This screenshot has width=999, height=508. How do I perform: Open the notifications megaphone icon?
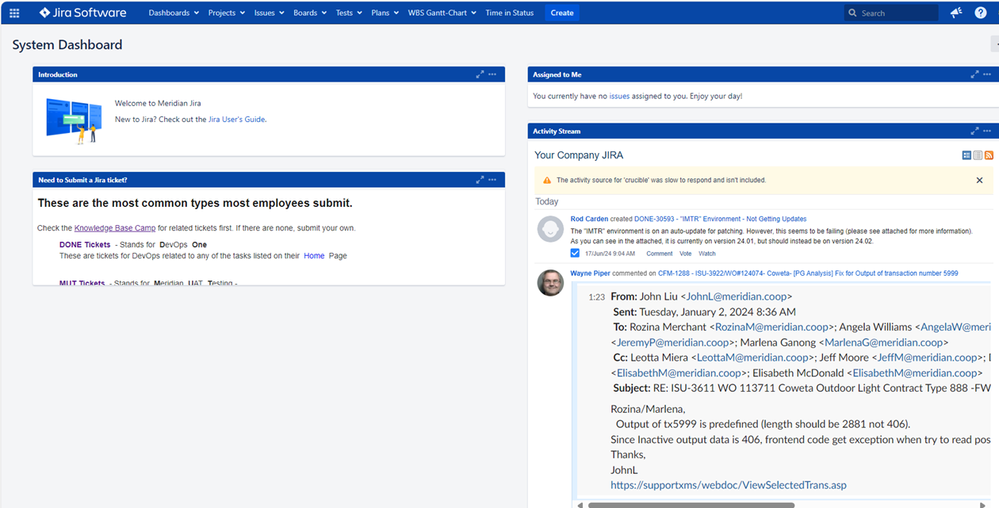[x=956, y=13]
